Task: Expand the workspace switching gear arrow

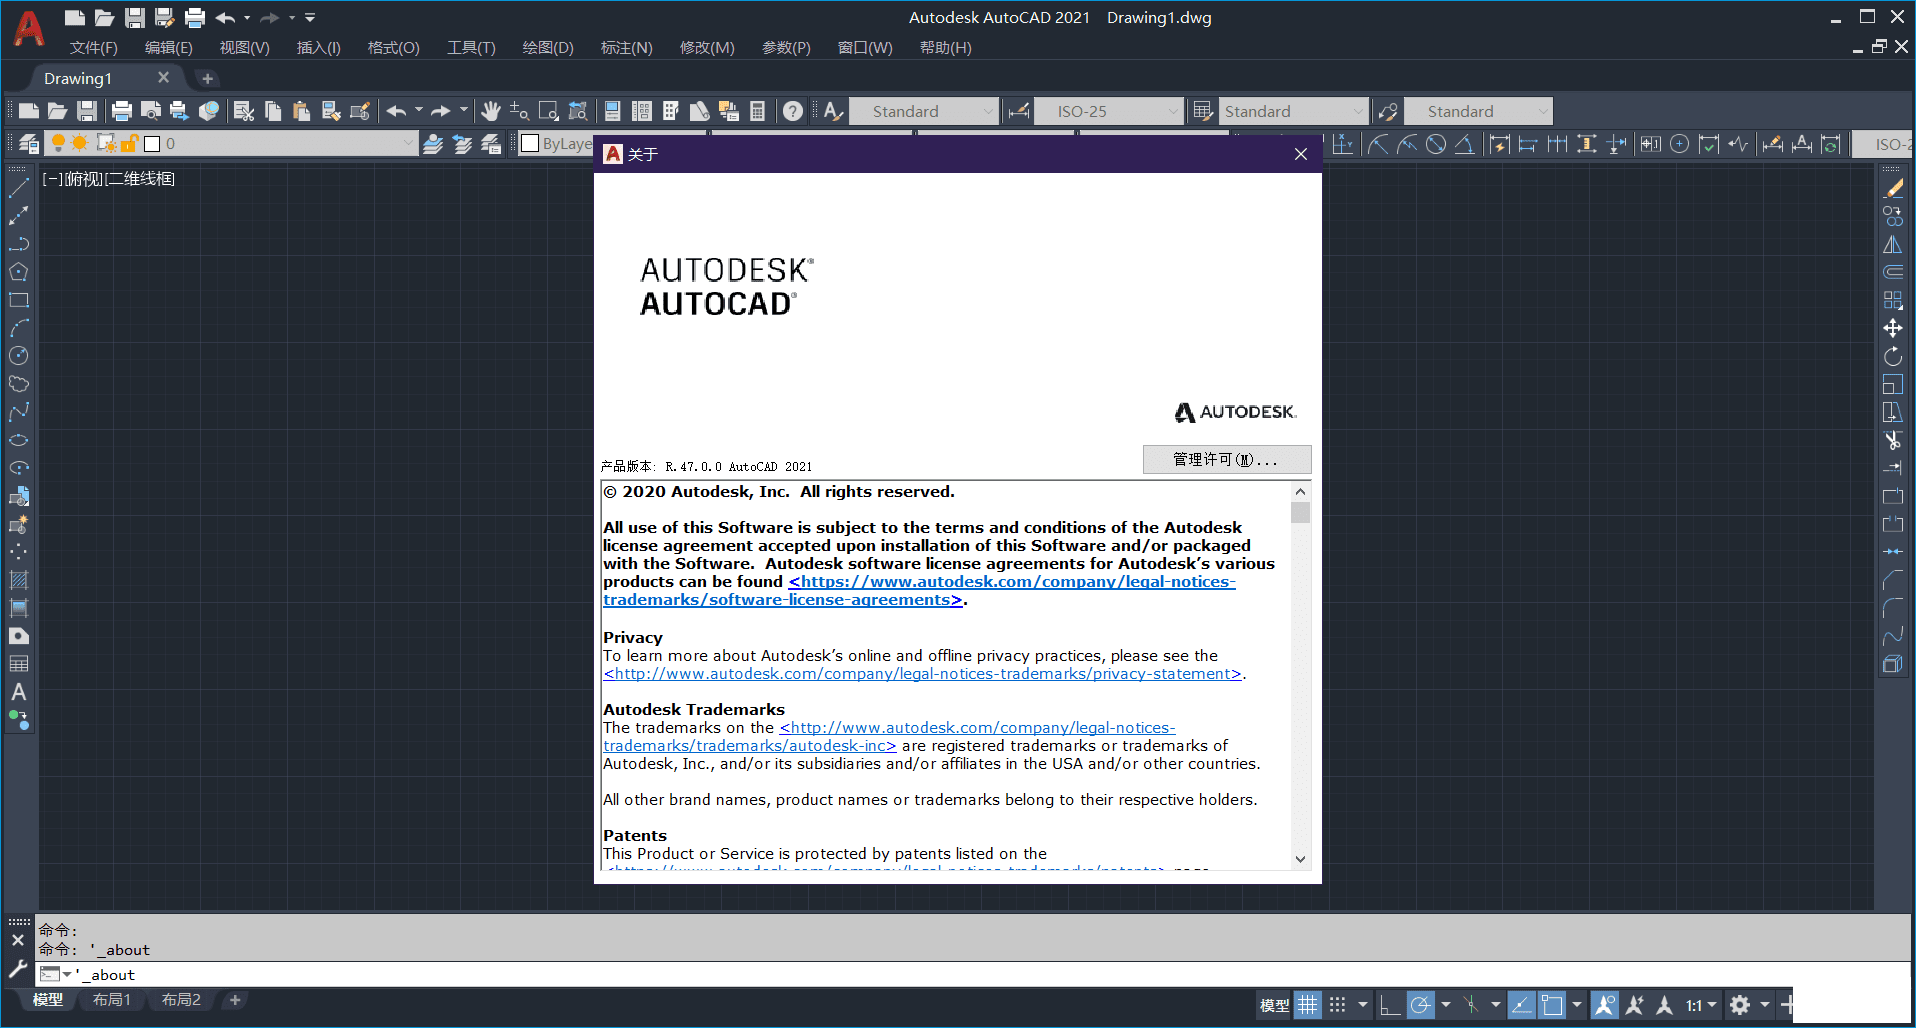Action: coord(1765,1005)
